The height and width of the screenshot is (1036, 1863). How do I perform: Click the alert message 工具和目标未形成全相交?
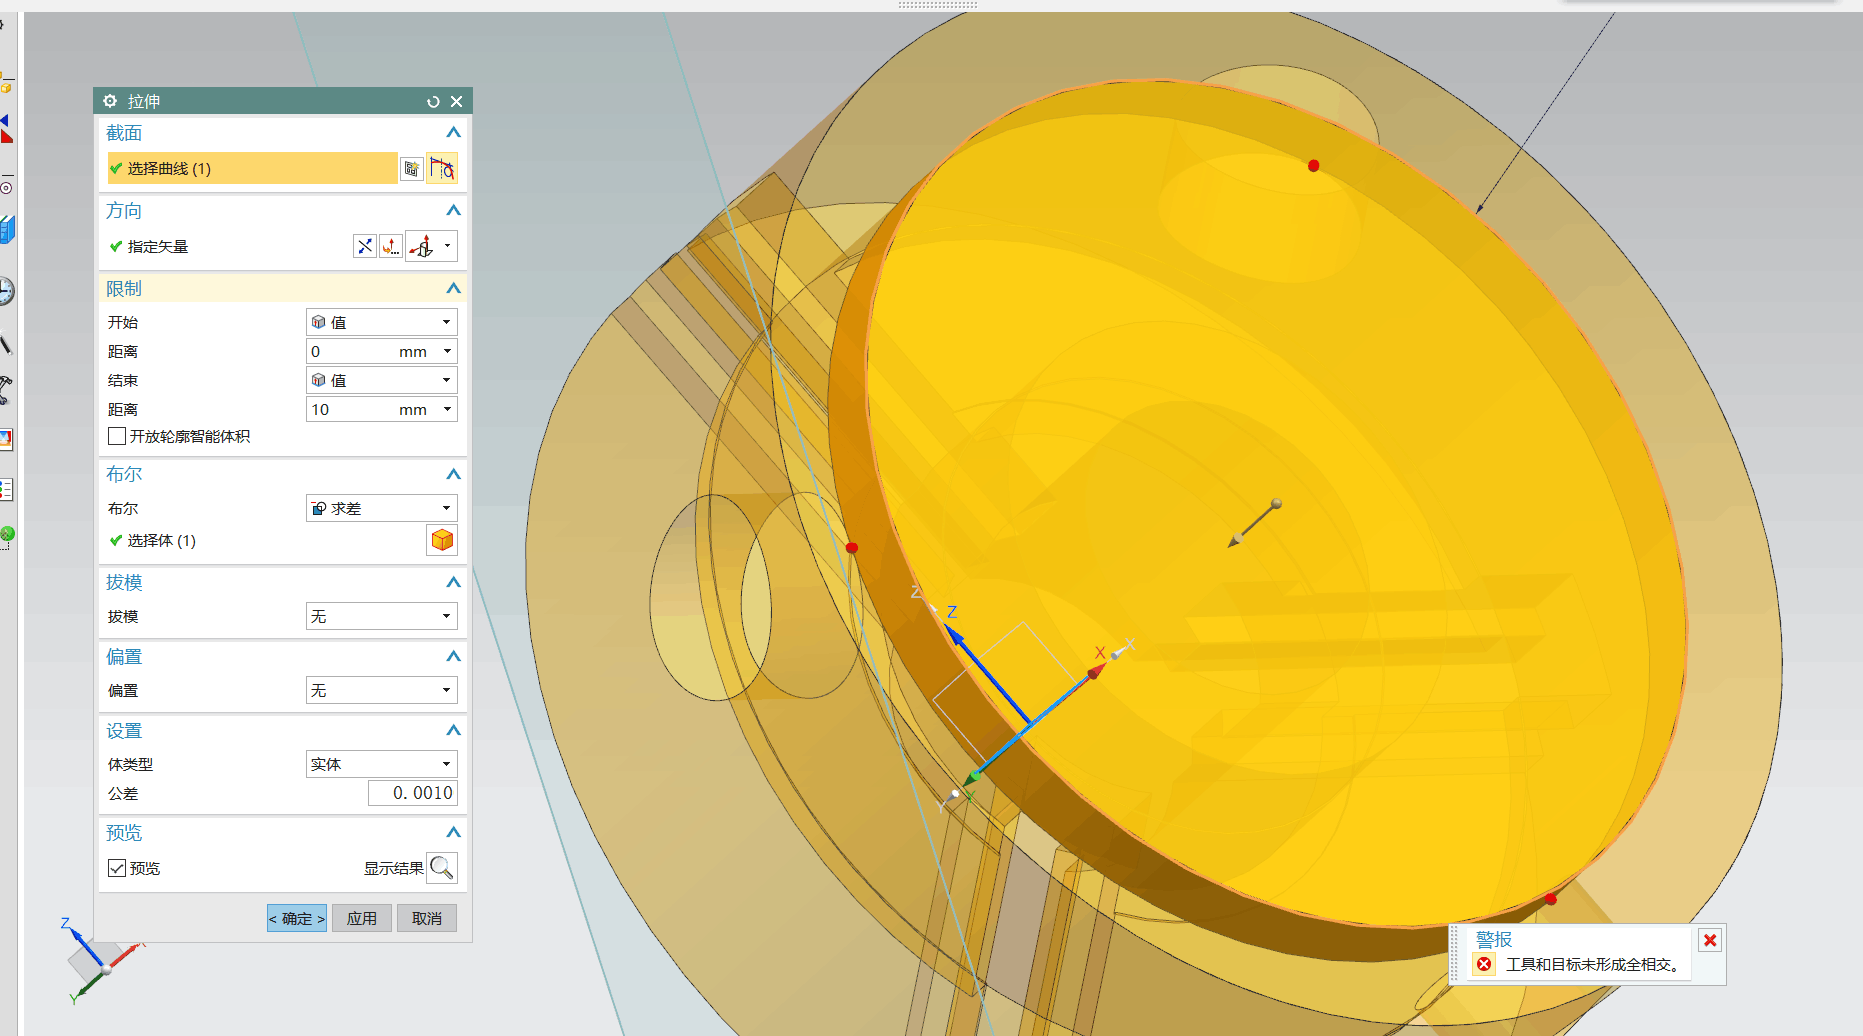[x=1594, y=964]
